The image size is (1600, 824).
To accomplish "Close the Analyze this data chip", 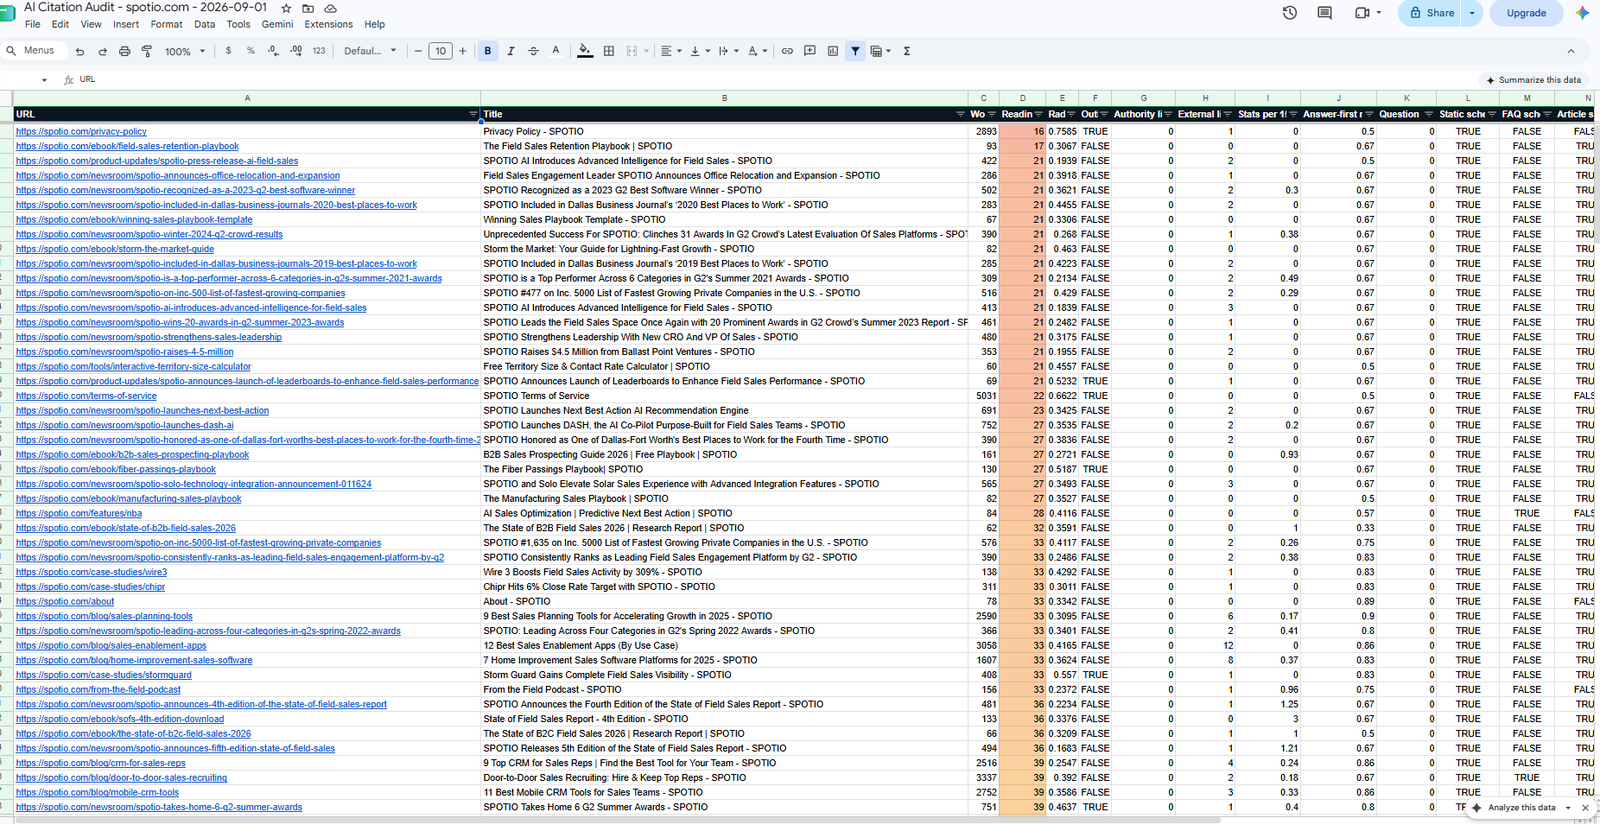I will coord(1585,808).
